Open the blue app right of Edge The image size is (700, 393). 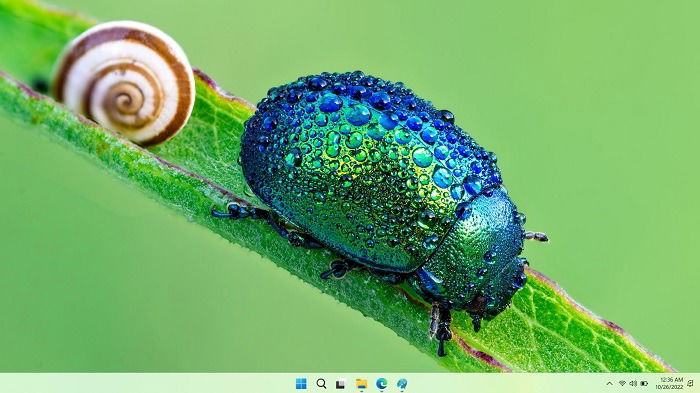[x=402, y=383]
